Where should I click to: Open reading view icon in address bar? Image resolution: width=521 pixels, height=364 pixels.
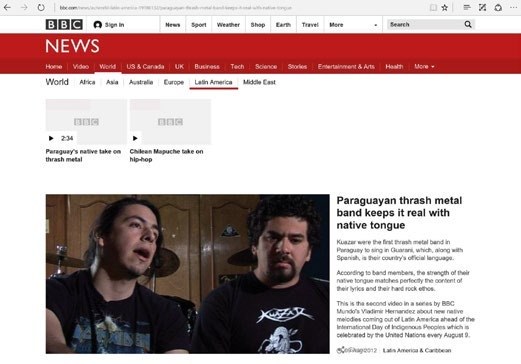(433, 7)
